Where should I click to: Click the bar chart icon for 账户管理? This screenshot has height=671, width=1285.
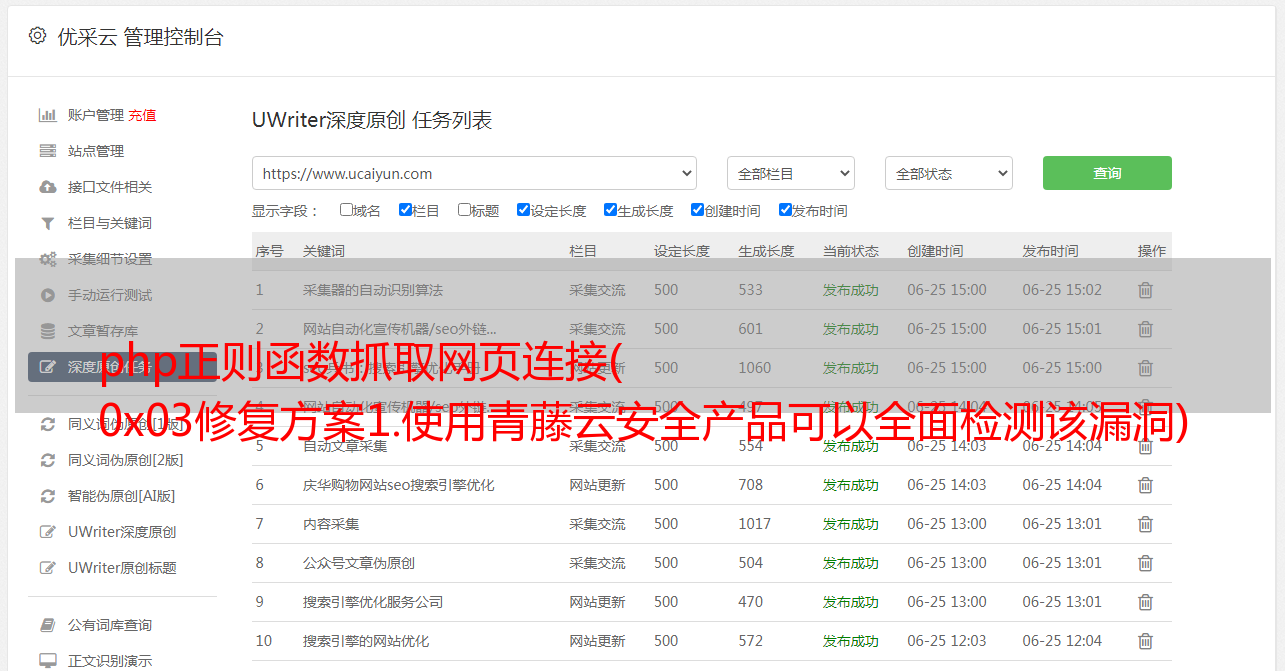47,115
